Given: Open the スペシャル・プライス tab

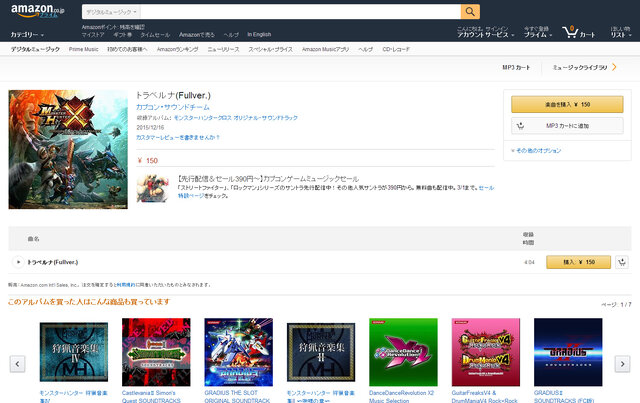Looking at the screenshot, I should pos(271,49).
